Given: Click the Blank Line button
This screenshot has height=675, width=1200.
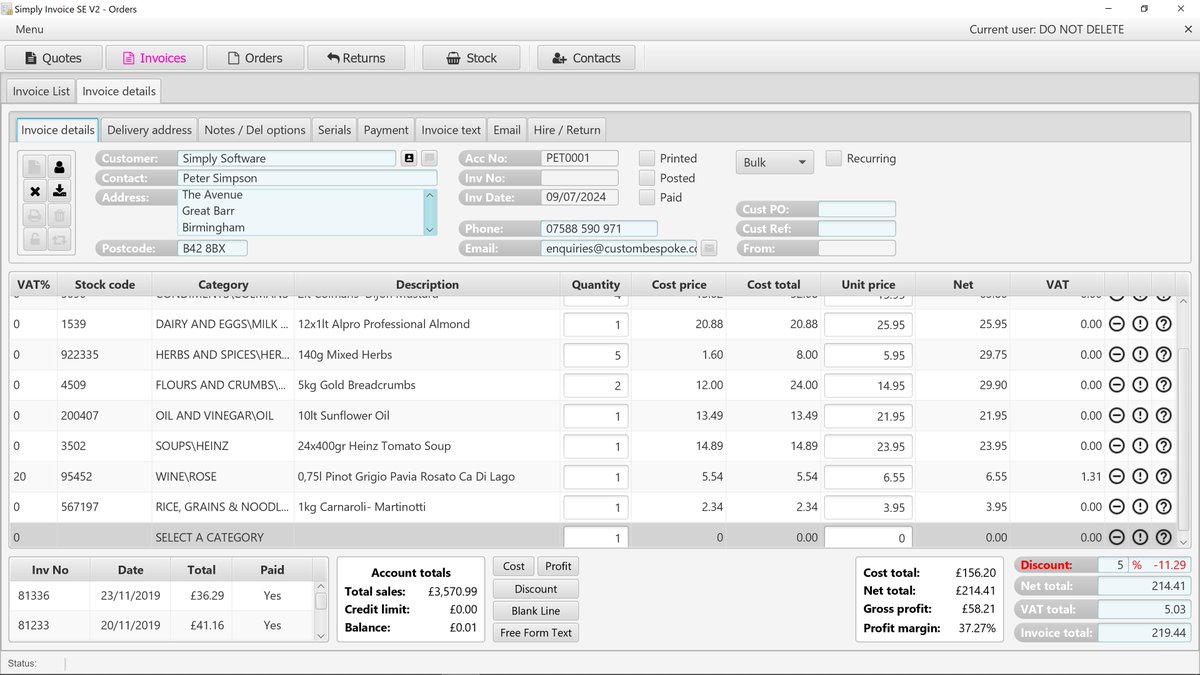Looking at the screenshot, I should coord(536,611).
